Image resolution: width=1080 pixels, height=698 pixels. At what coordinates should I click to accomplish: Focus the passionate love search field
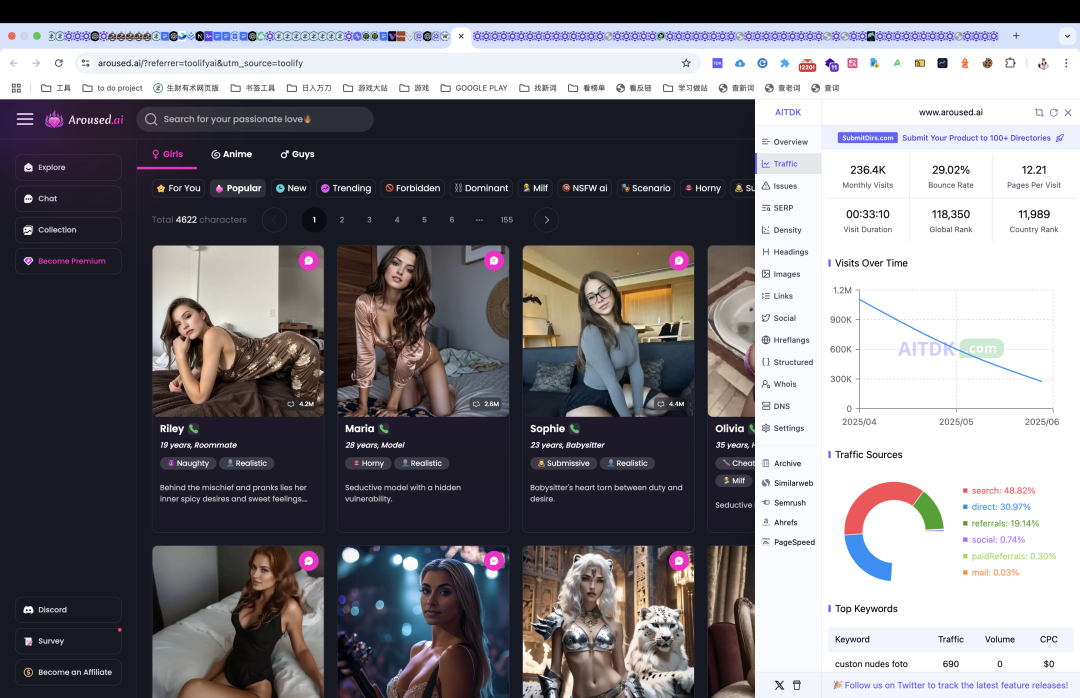(255, 119)
